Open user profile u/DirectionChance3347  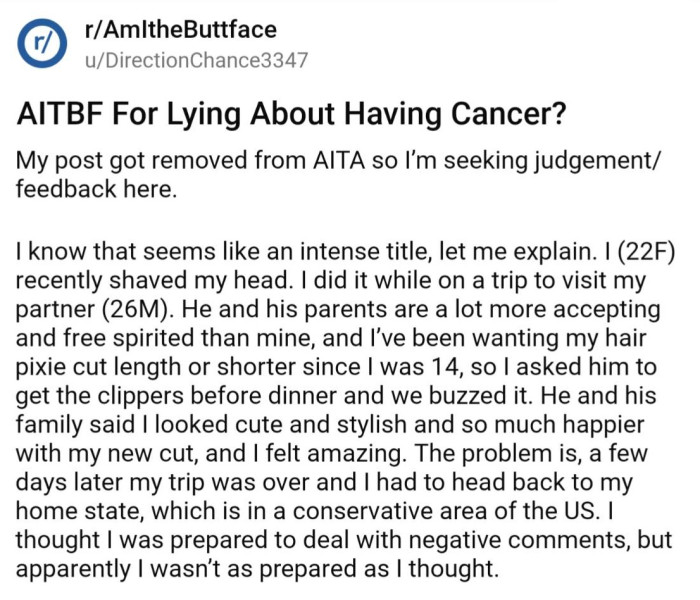[196, 60]
